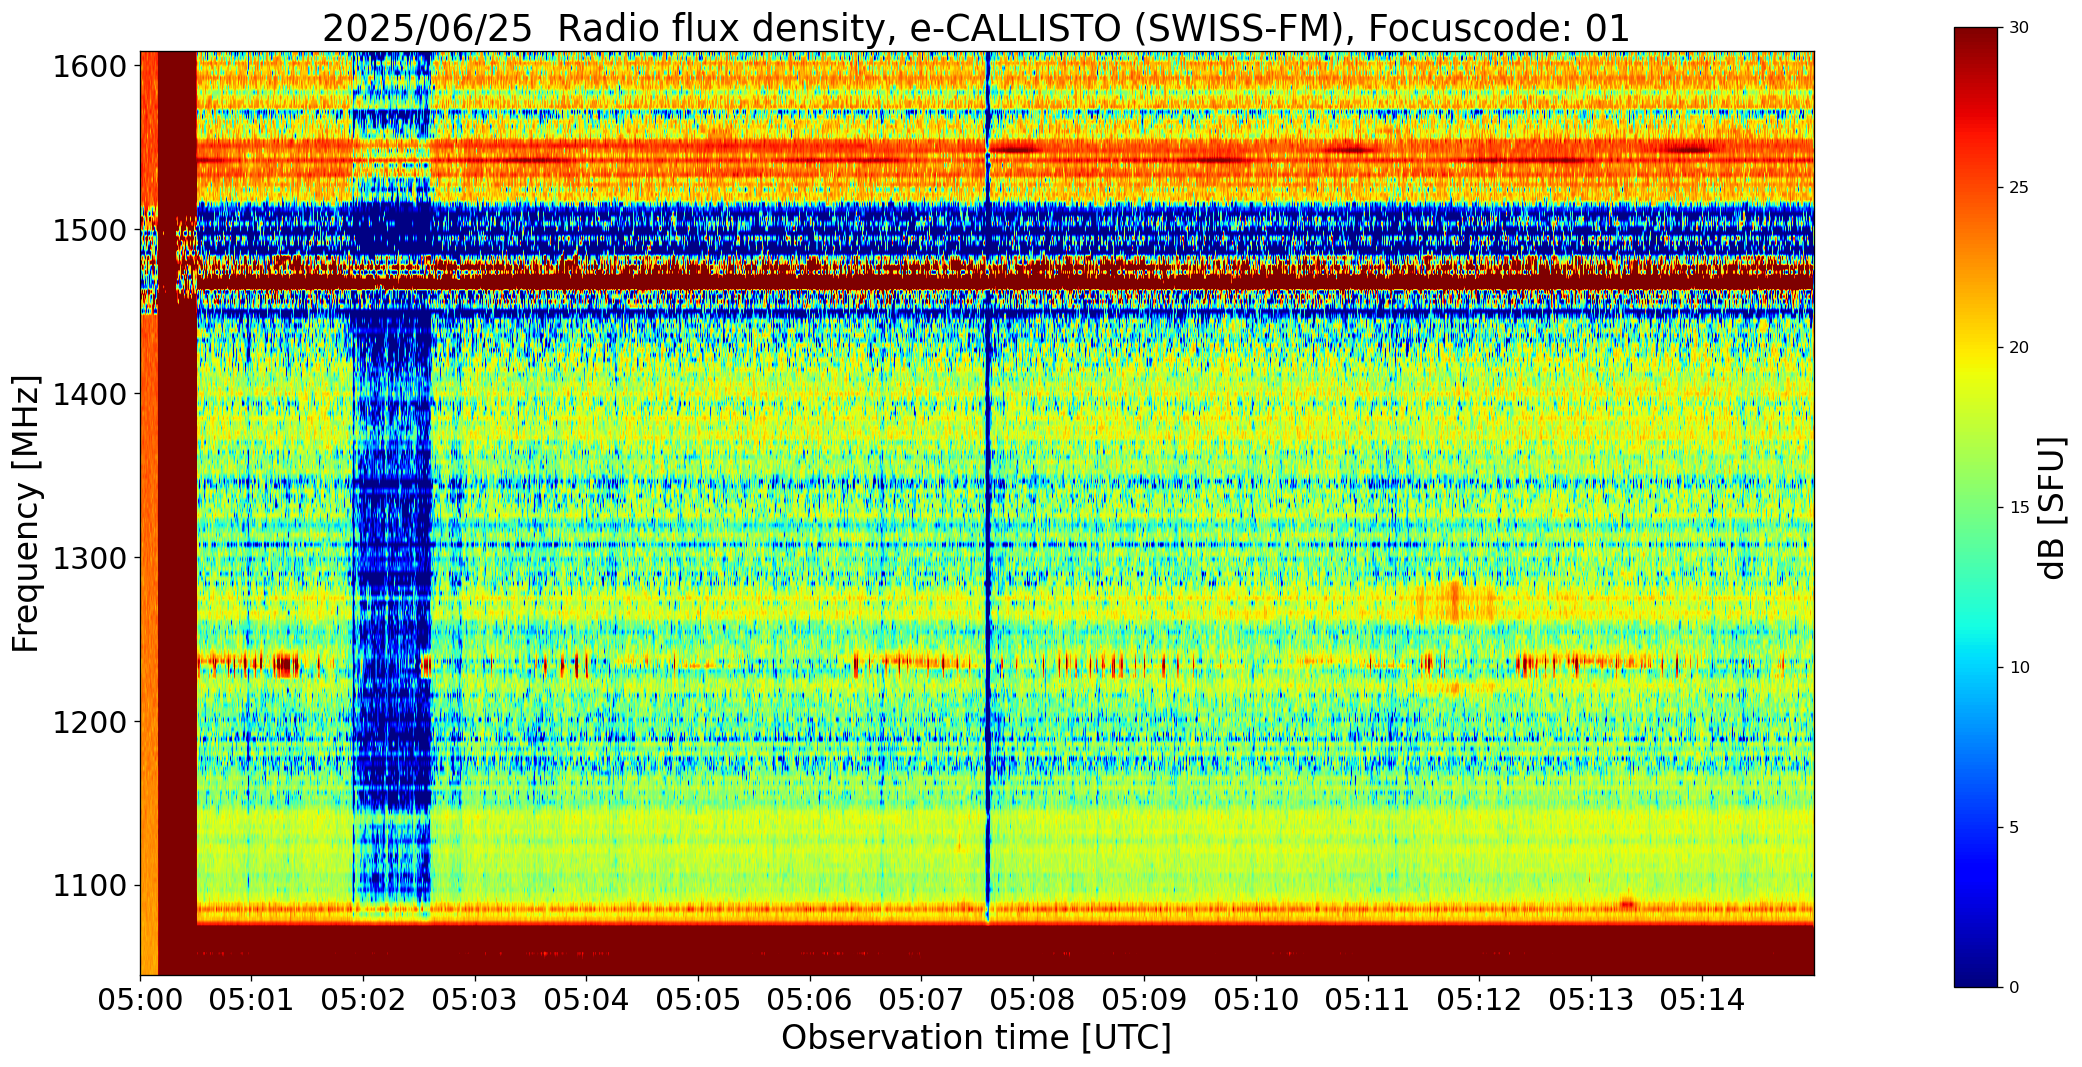The width and height of the screenshot is (2082, 1067).
Task: Click the orange burst patch near 05:12 at 1270 MHz
Action: point(1455,604)
